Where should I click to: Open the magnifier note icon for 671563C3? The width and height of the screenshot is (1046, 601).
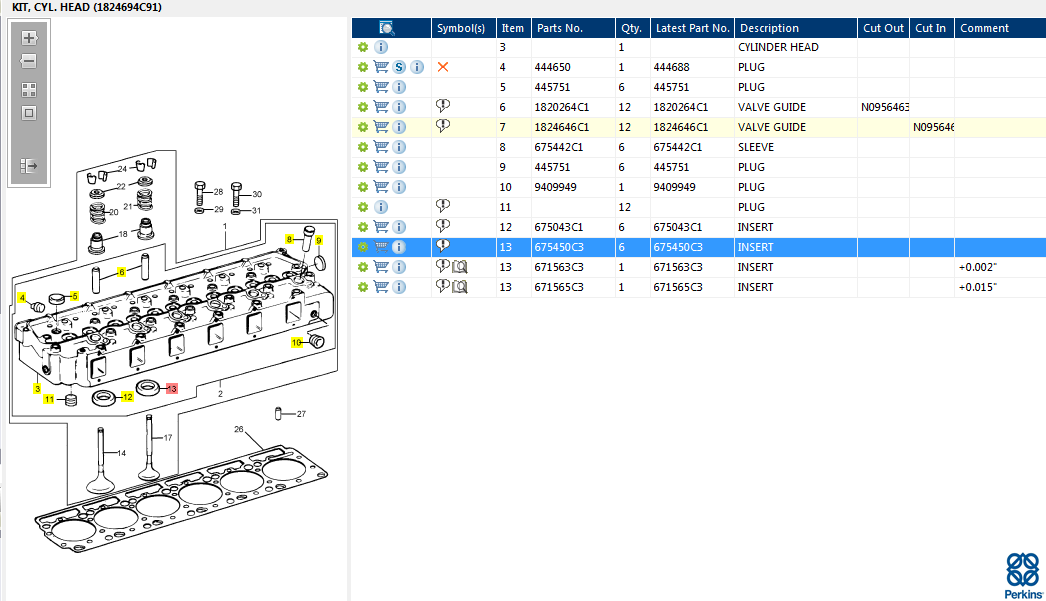[460, 267]
